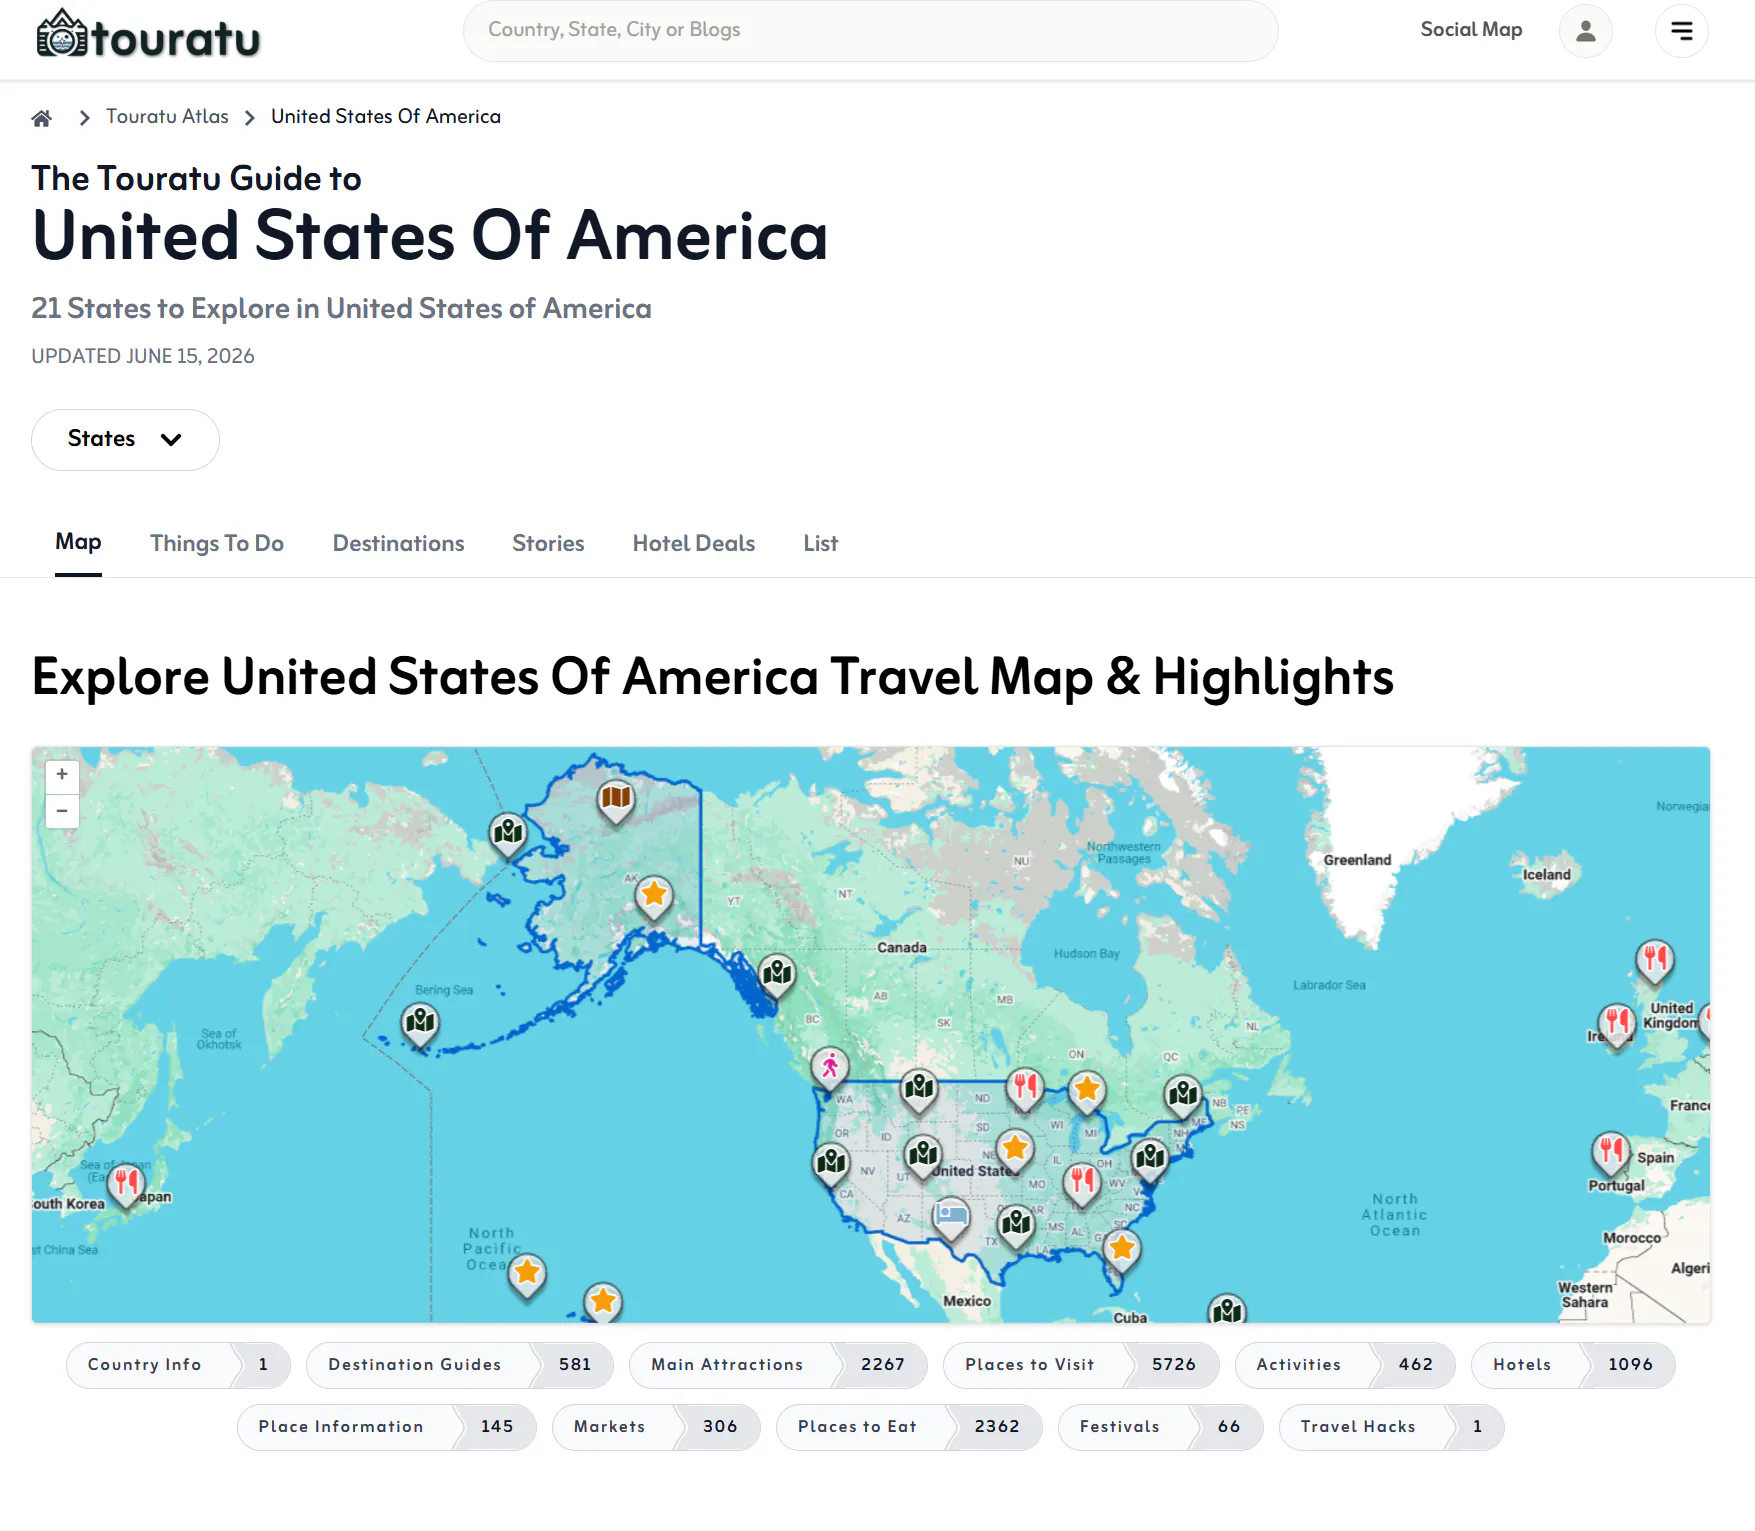Open the Hotel Deals tab
The image size is (1755, 1531).
pyautogui.click(x=694, y=544)
